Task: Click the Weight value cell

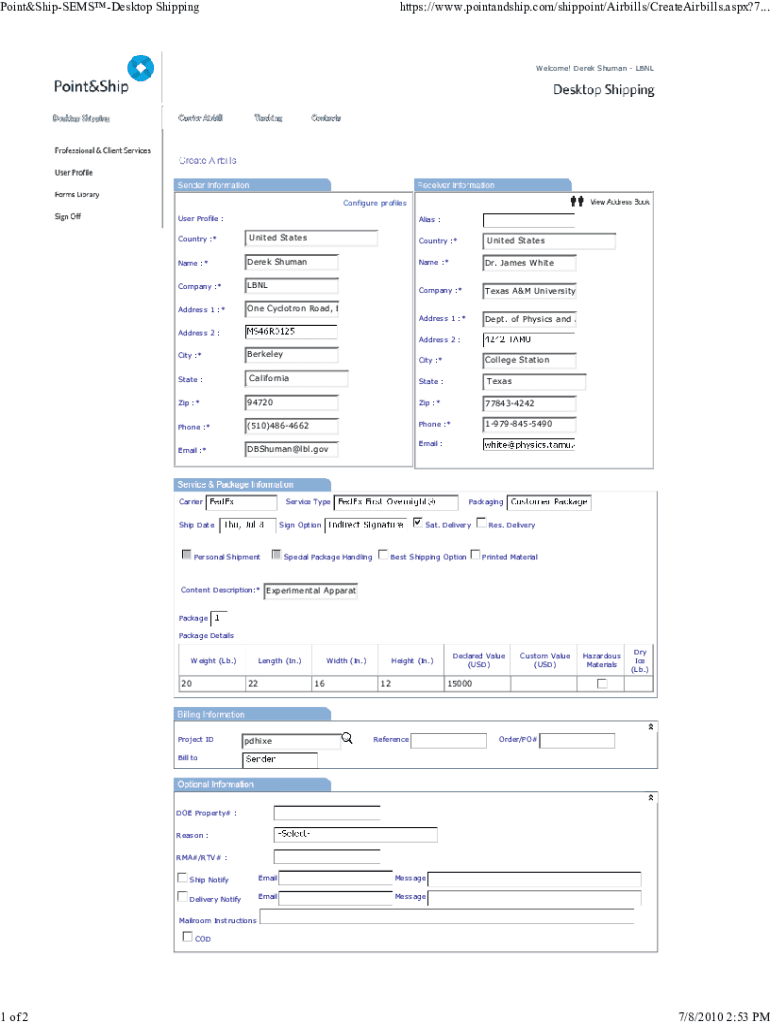Action: (x=212, y=684)
